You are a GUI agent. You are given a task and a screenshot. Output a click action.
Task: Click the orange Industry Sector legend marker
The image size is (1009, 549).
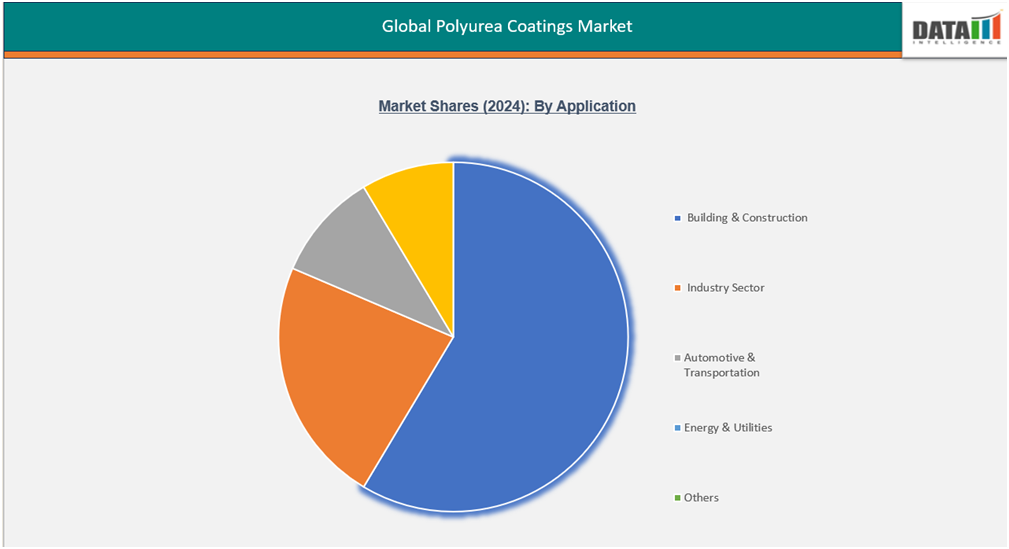tap(678, 288)
